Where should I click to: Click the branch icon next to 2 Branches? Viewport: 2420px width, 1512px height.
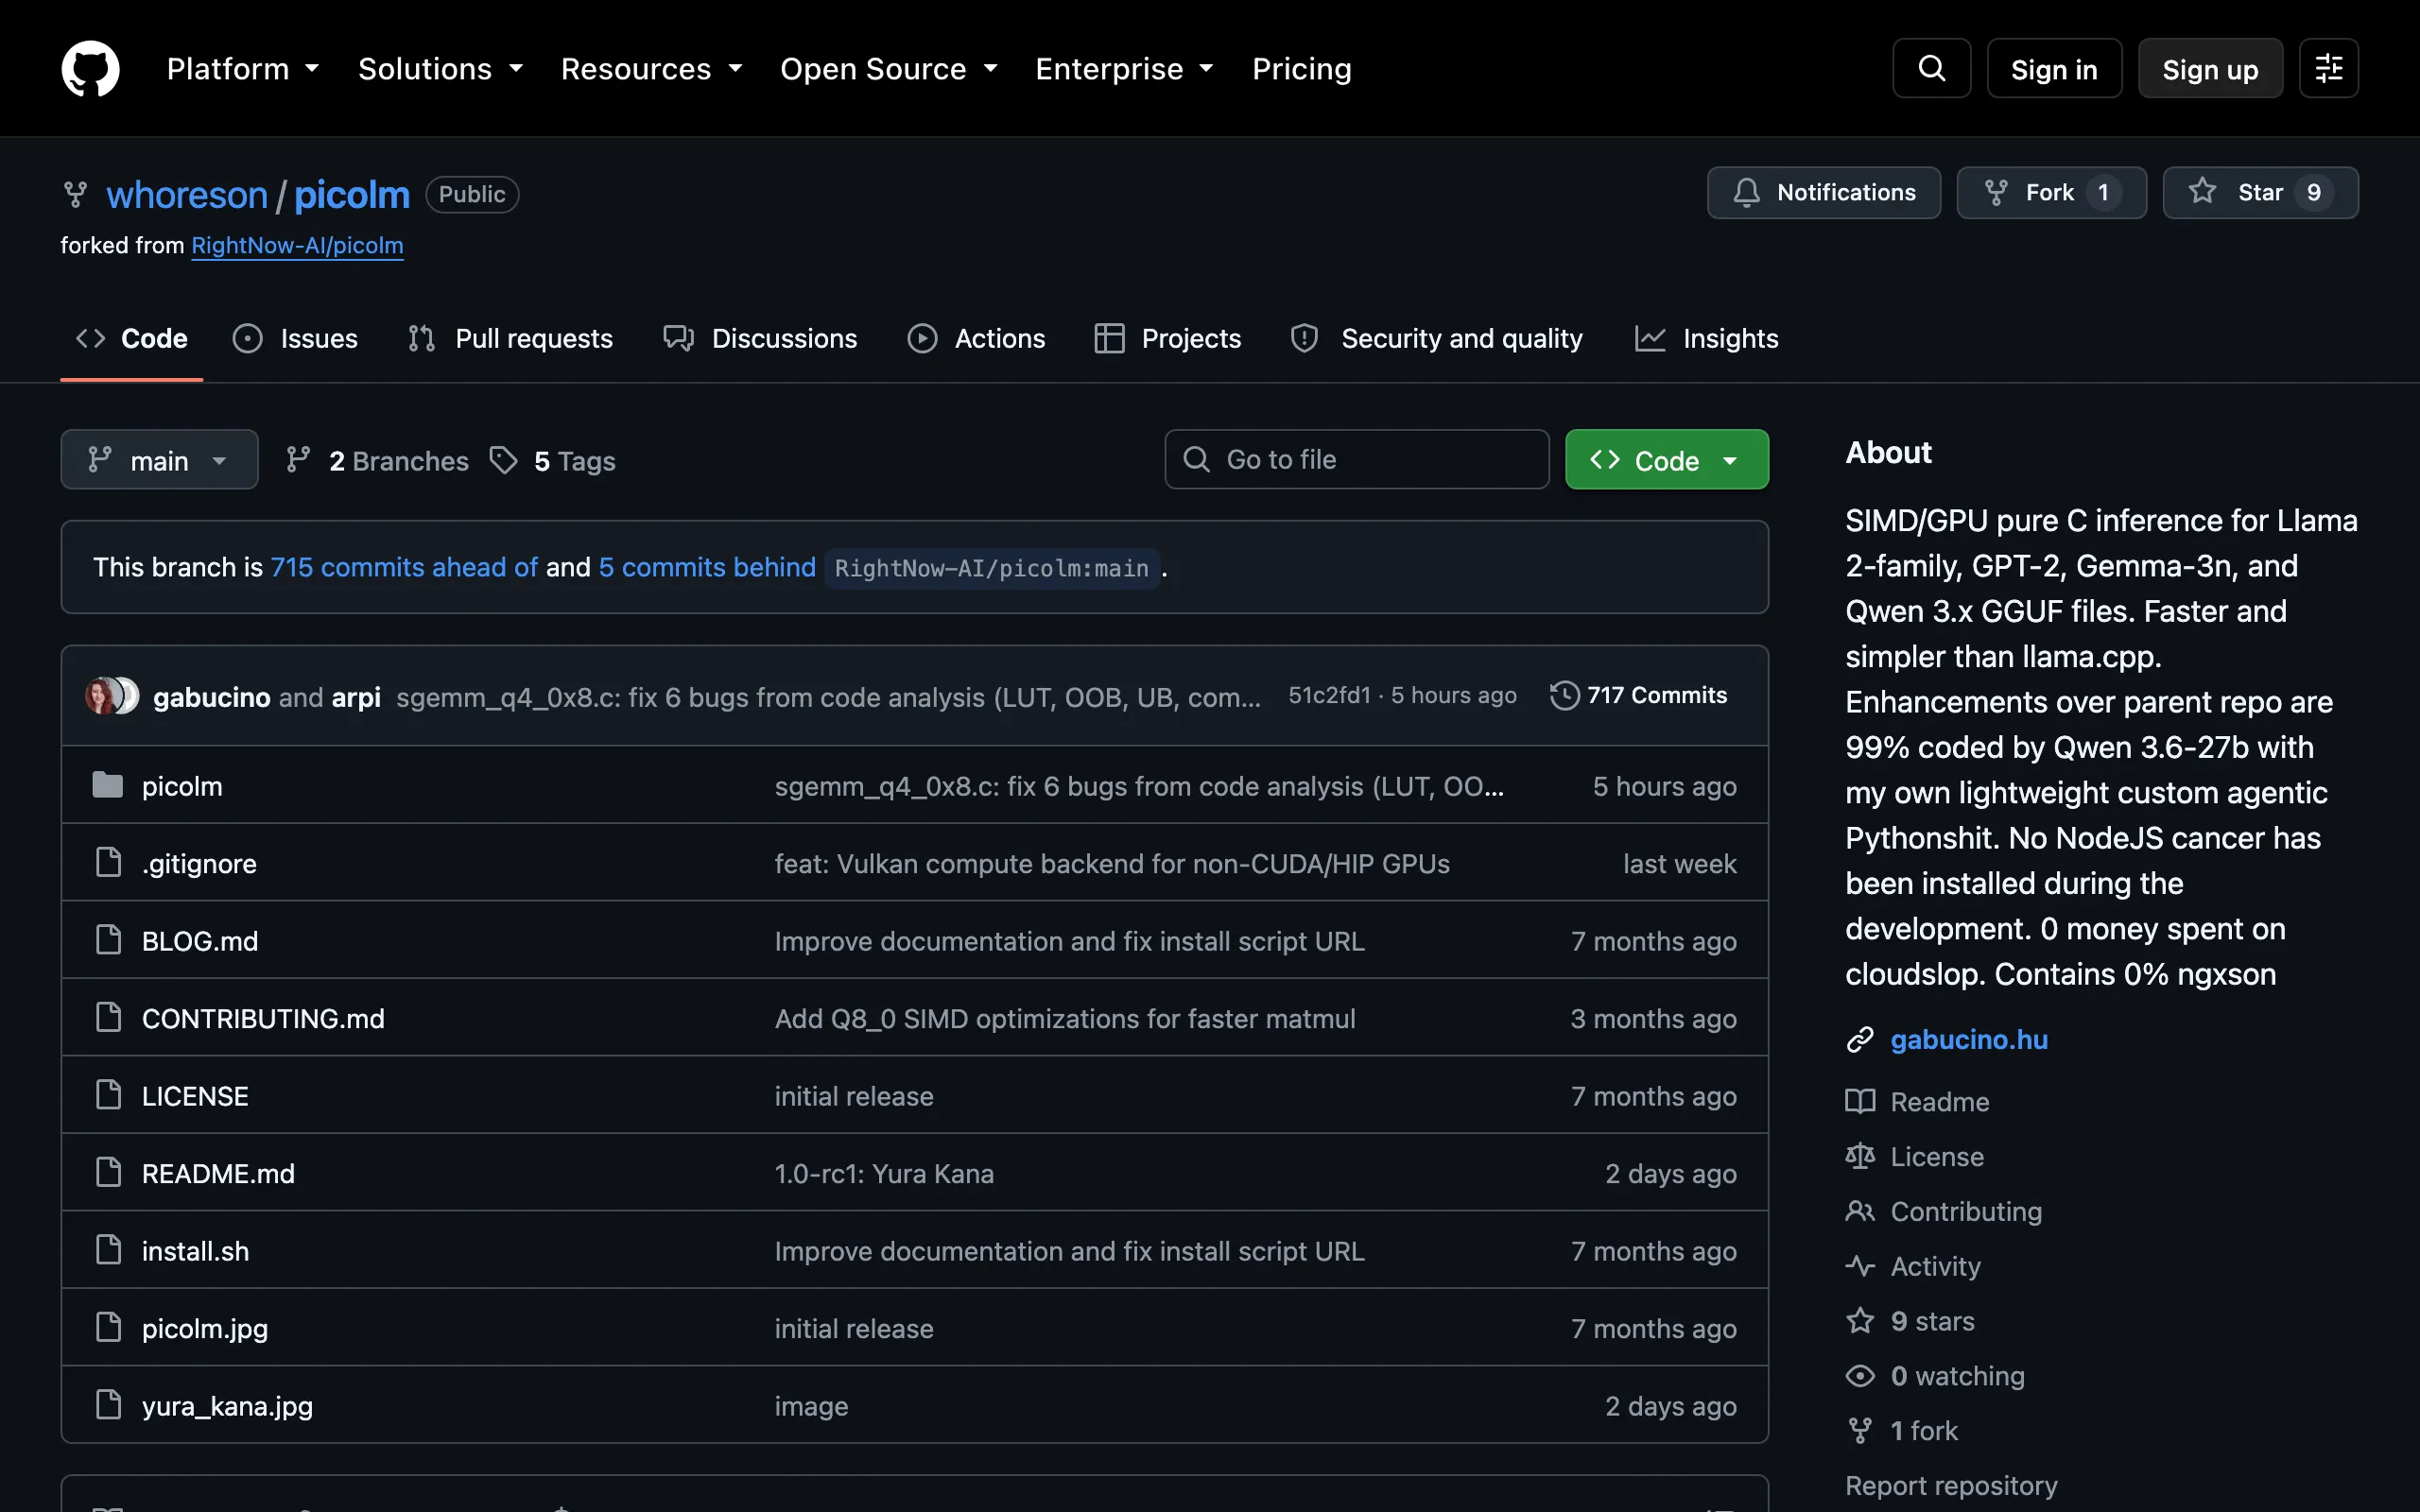pyautogui.click(x=298, y=460)
